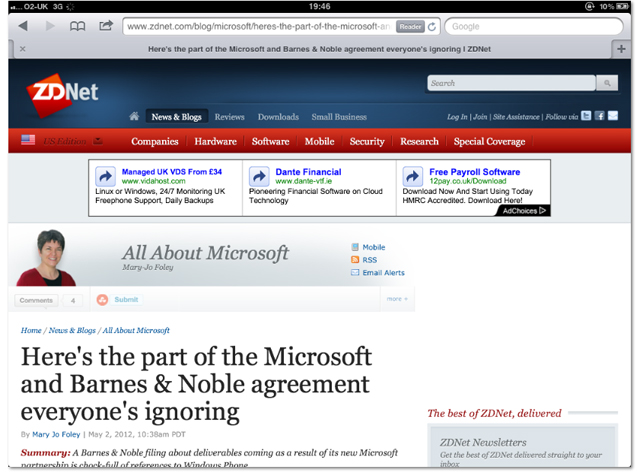Open the Free Payroll Software ad link
Viewport: 640px width, 473px height.
tap(474, 172)
